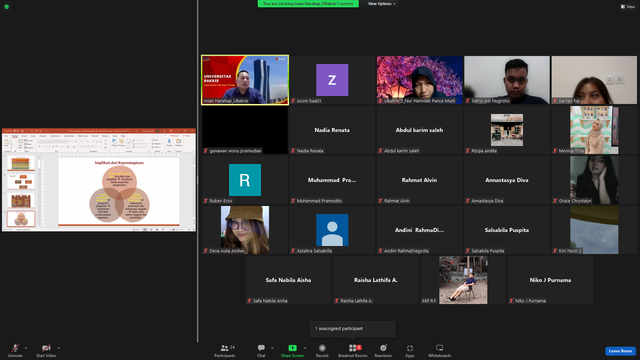This screenshot has height=360, width=640.
Task: Select Rizqia andita's profile picture tile
Action: (x=507, y=130)
